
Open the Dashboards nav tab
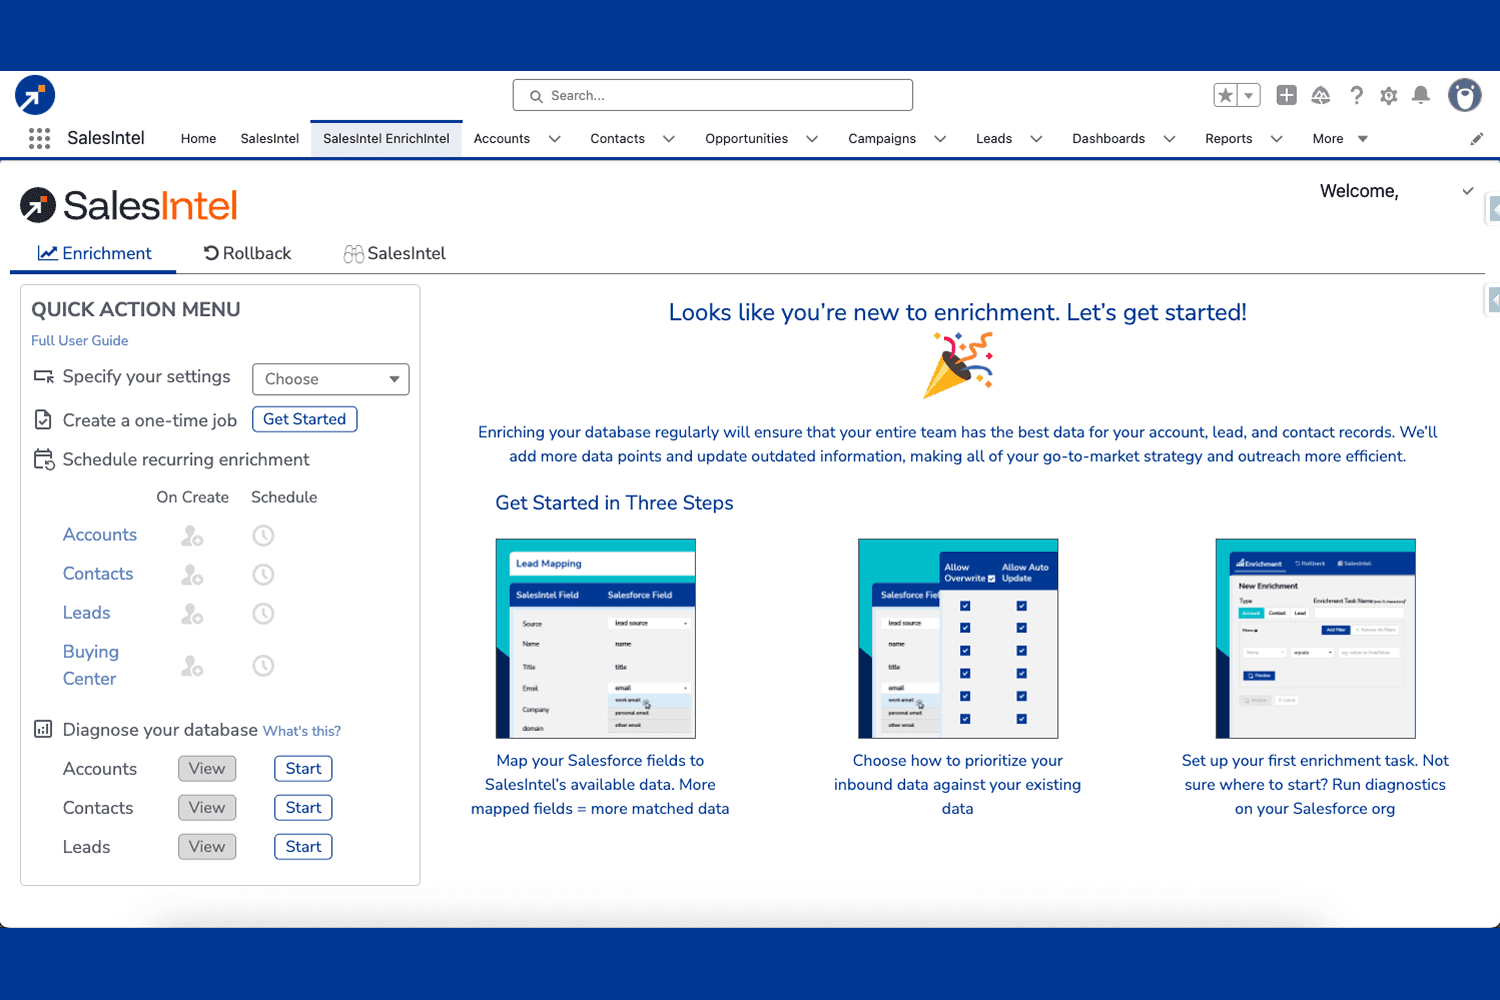coord(1108,139)
